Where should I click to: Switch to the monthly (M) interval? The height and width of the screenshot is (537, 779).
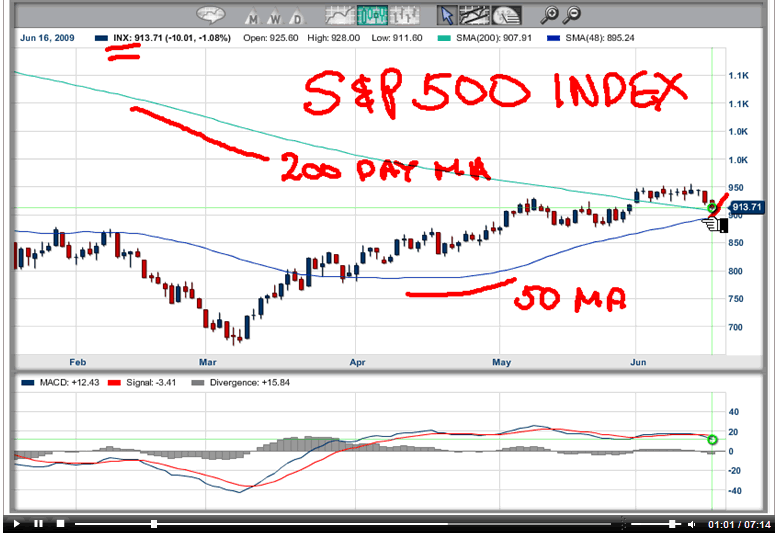click(253, 16)
